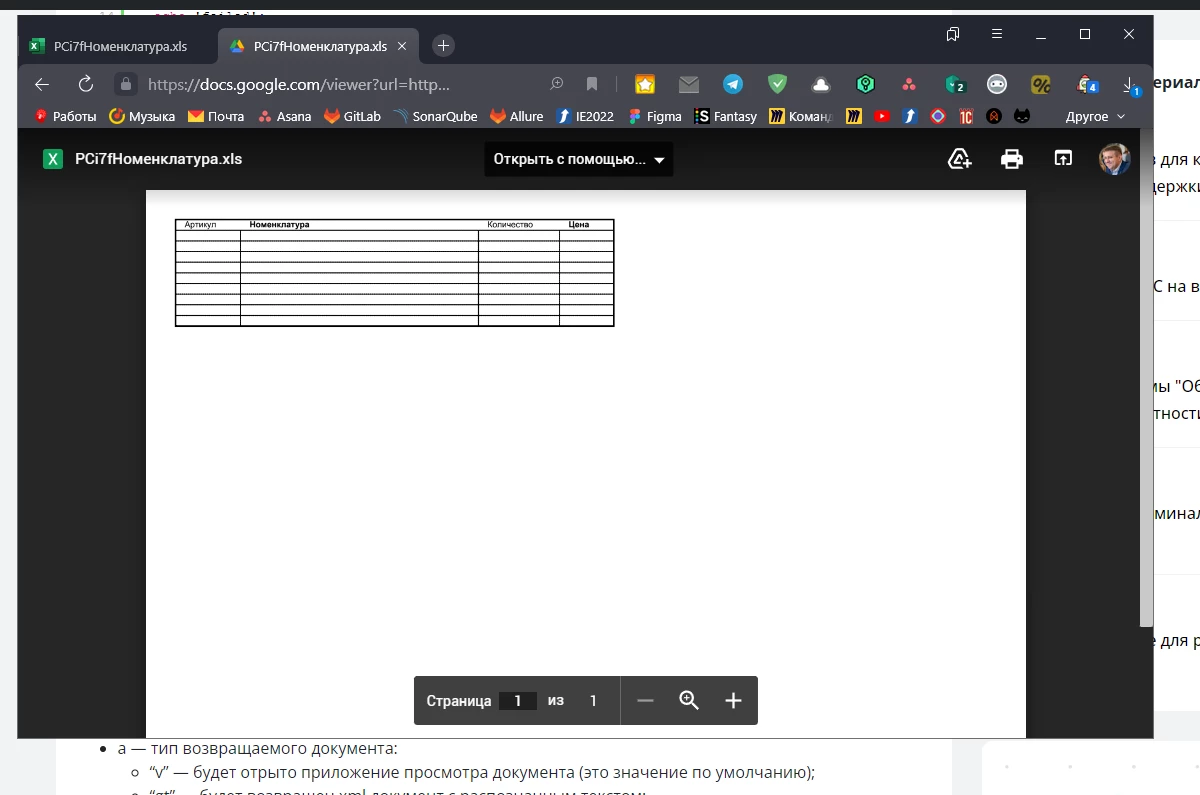Click the Add to Google Drive icon
1200x795 pixels.
pyautogui.click(x=959, y=159)
